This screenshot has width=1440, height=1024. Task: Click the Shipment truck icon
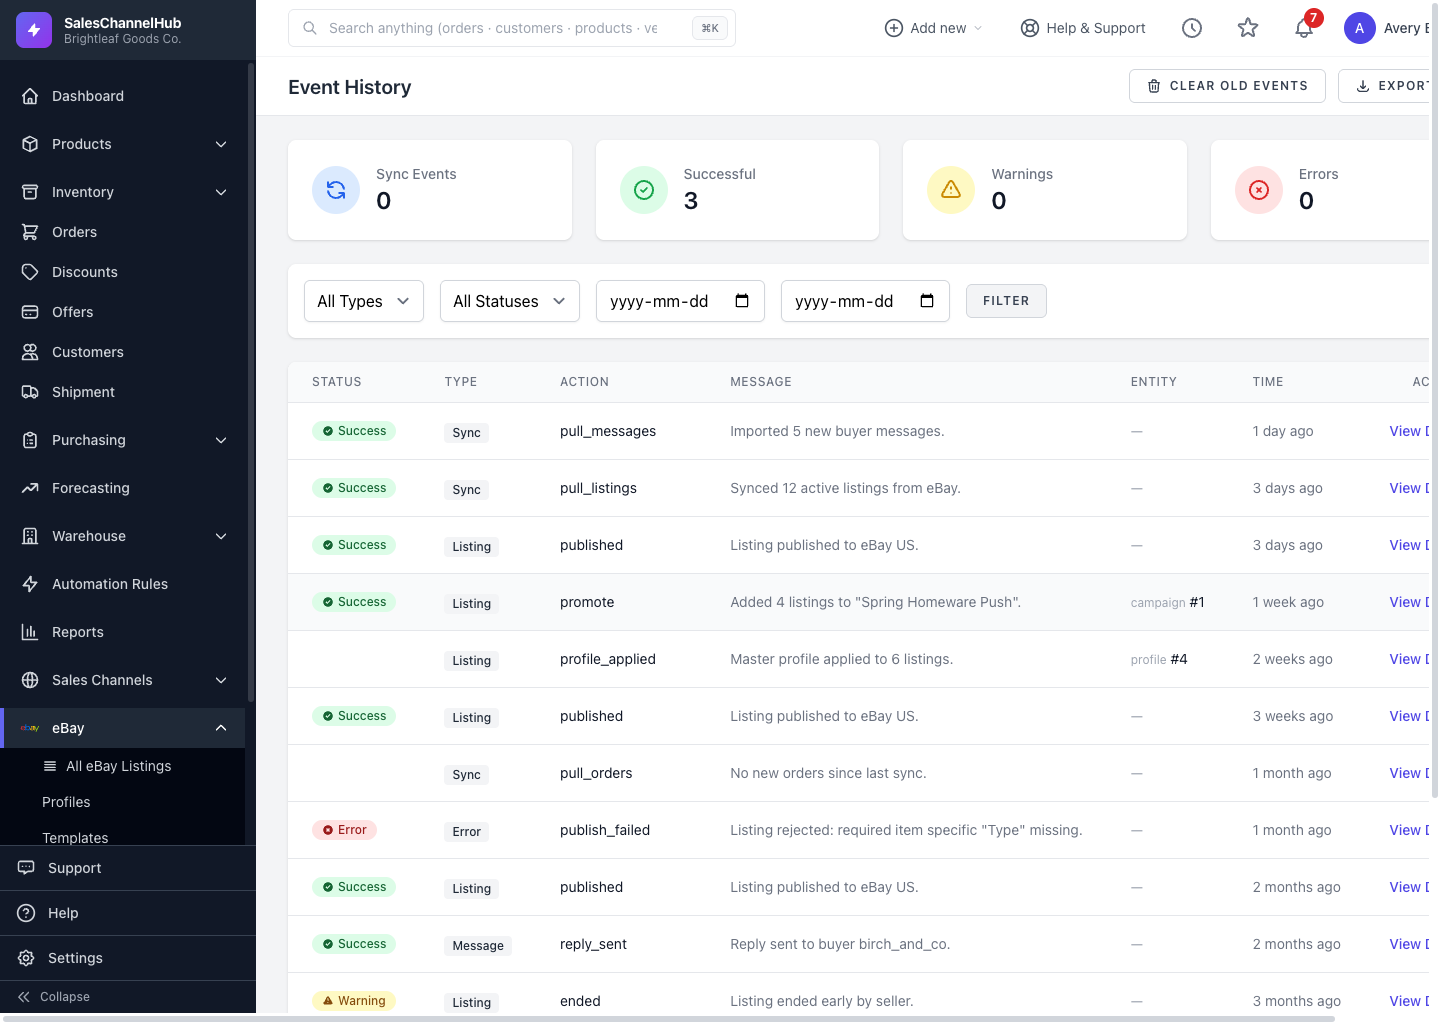(x=30, y=392)
